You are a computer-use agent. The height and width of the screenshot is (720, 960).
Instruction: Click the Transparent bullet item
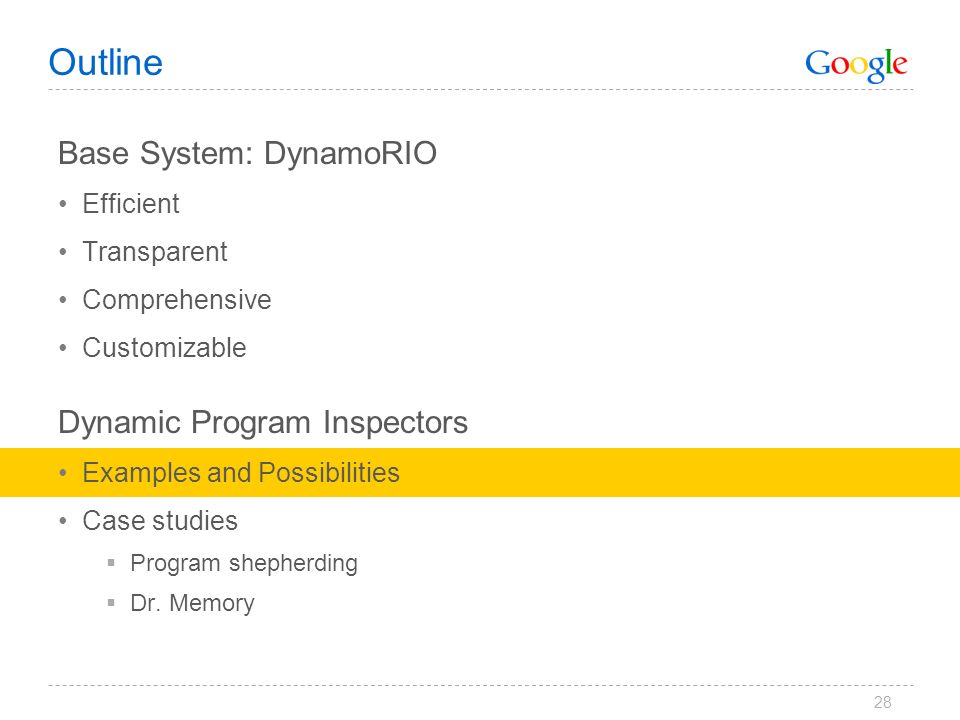point(155,252)
